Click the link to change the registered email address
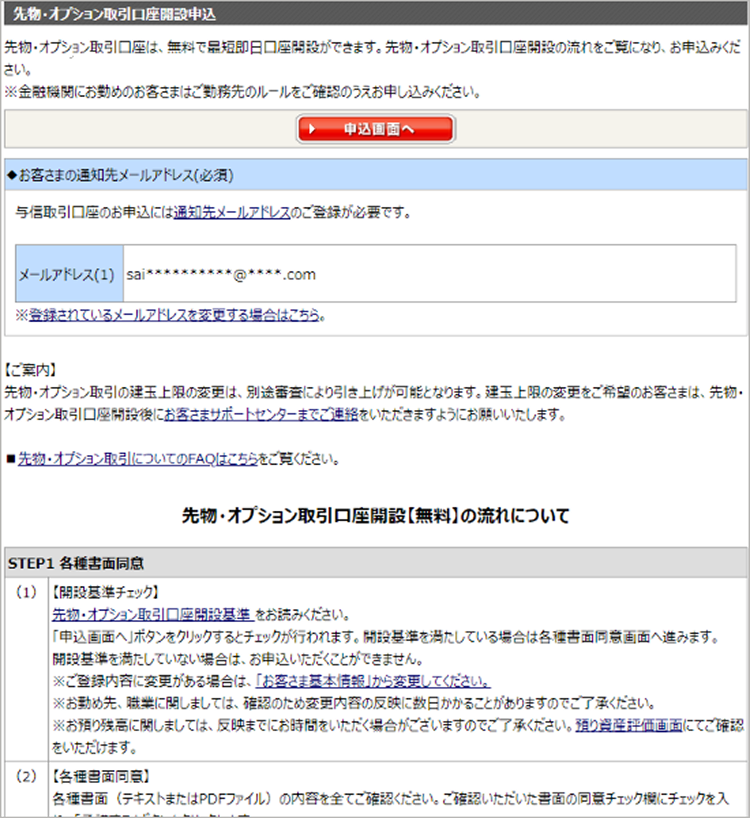Screen dimensions: 750x818 [174, 314]
